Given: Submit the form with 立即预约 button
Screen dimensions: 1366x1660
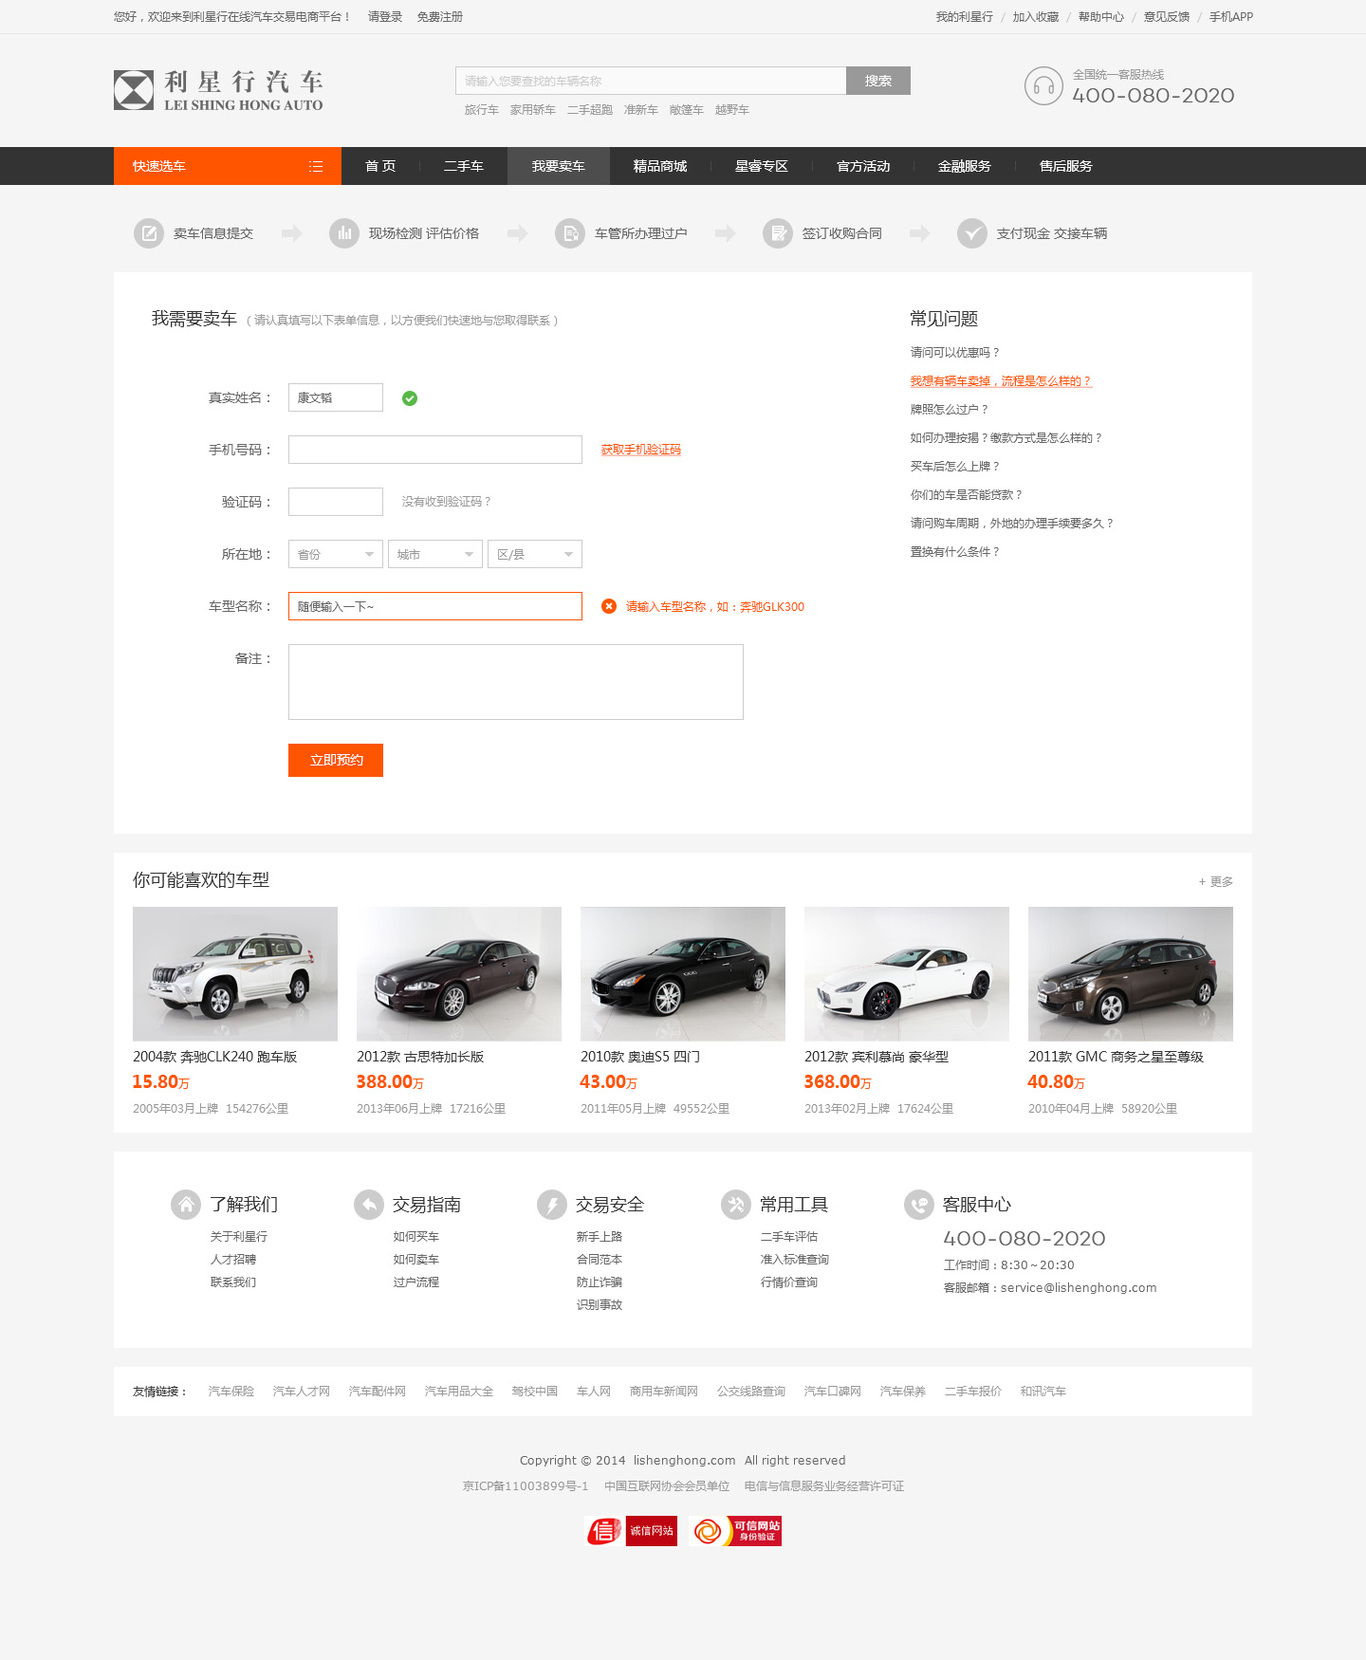Looking at the screenshot, I should tap(336, 760).
